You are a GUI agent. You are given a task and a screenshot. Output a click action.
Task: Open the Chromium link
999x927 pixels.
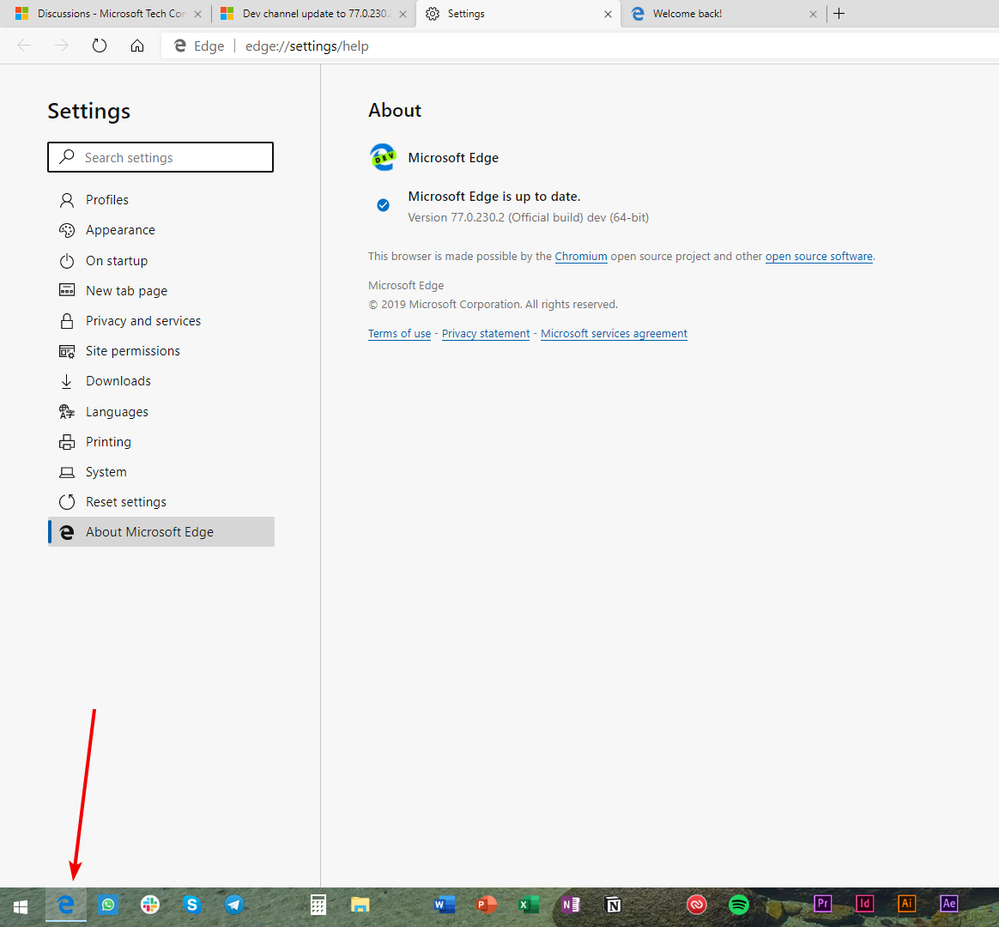[x=581, y=256]
